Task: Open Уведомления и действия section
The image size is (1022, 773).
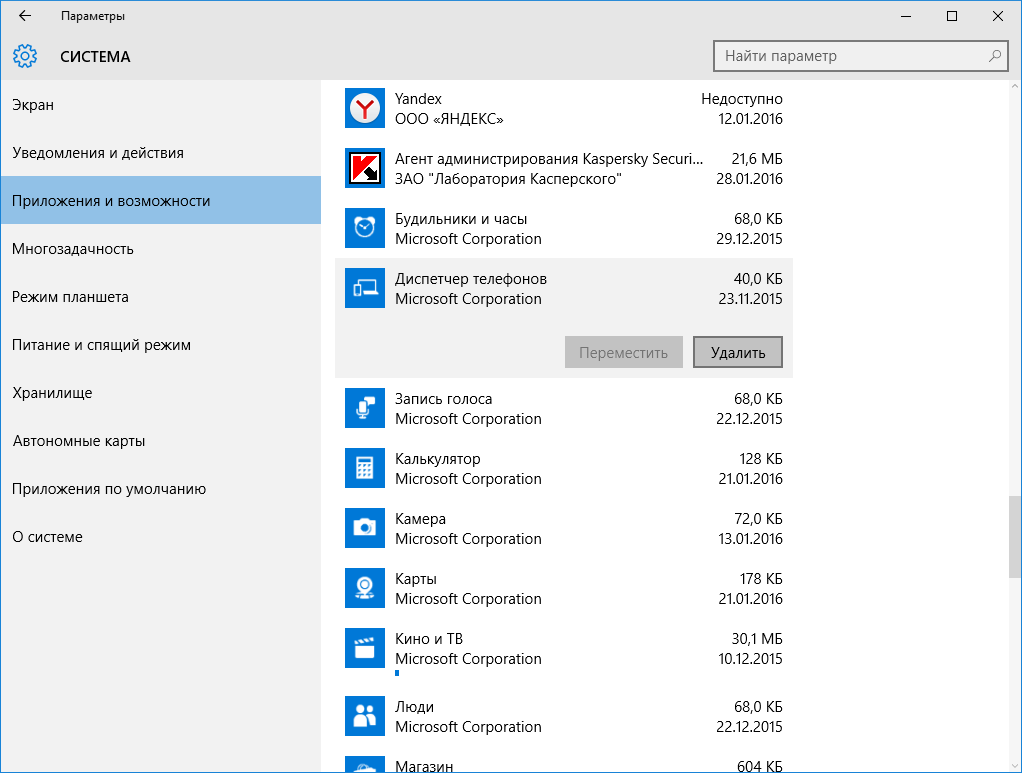Action: (161, 153)
